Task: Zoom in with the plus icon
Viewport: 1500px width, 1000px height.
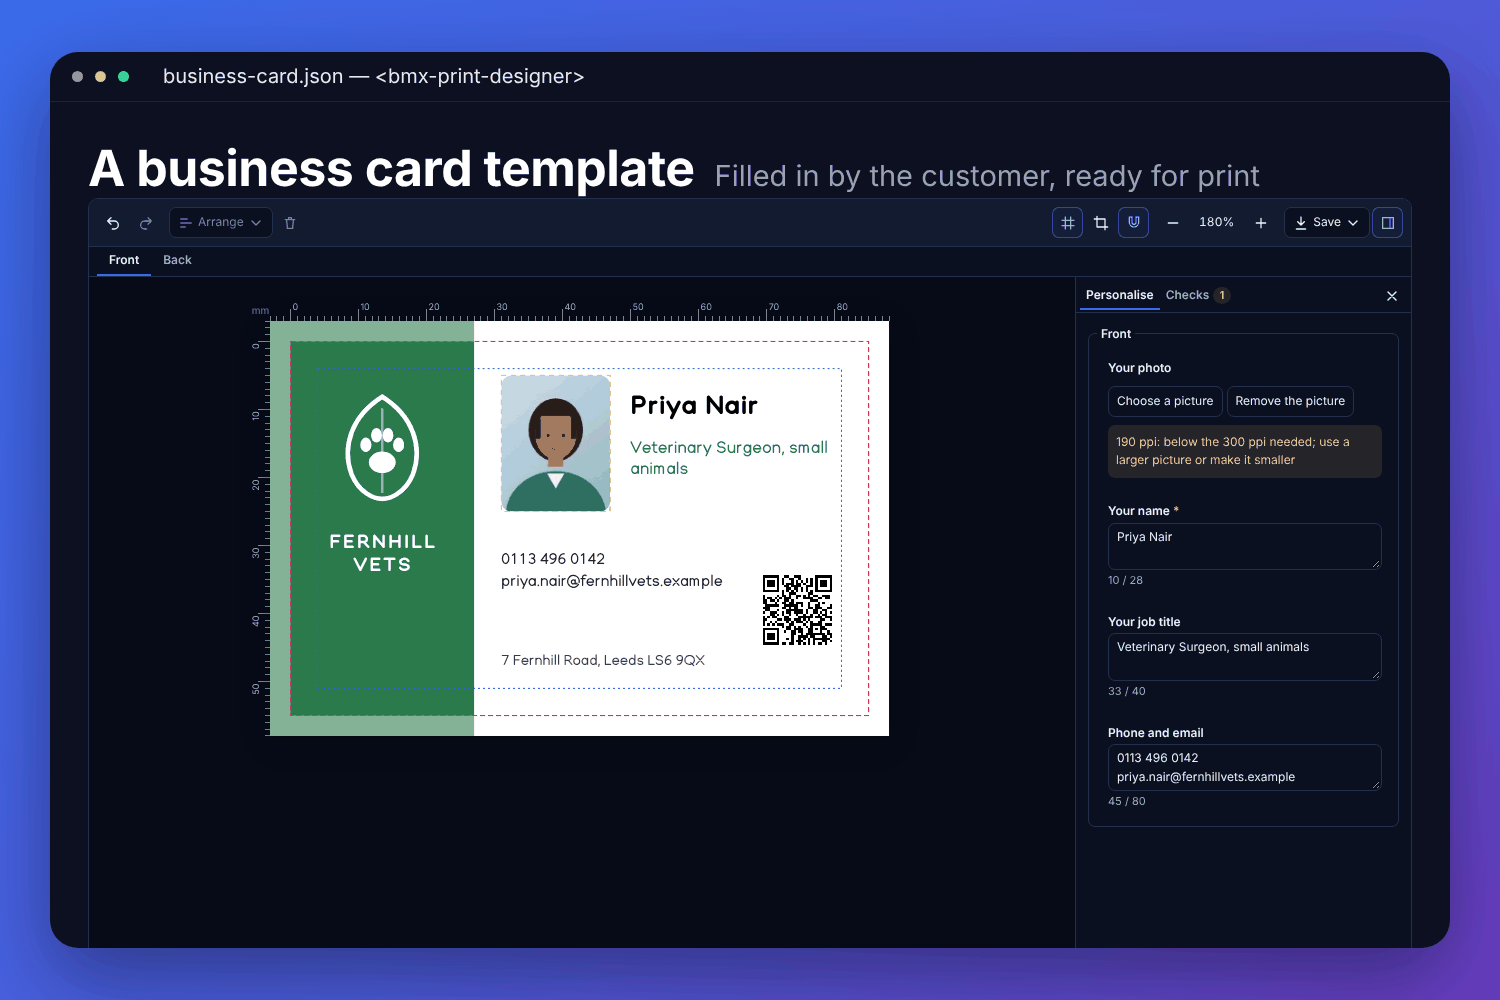Action: click(1261, 223)
